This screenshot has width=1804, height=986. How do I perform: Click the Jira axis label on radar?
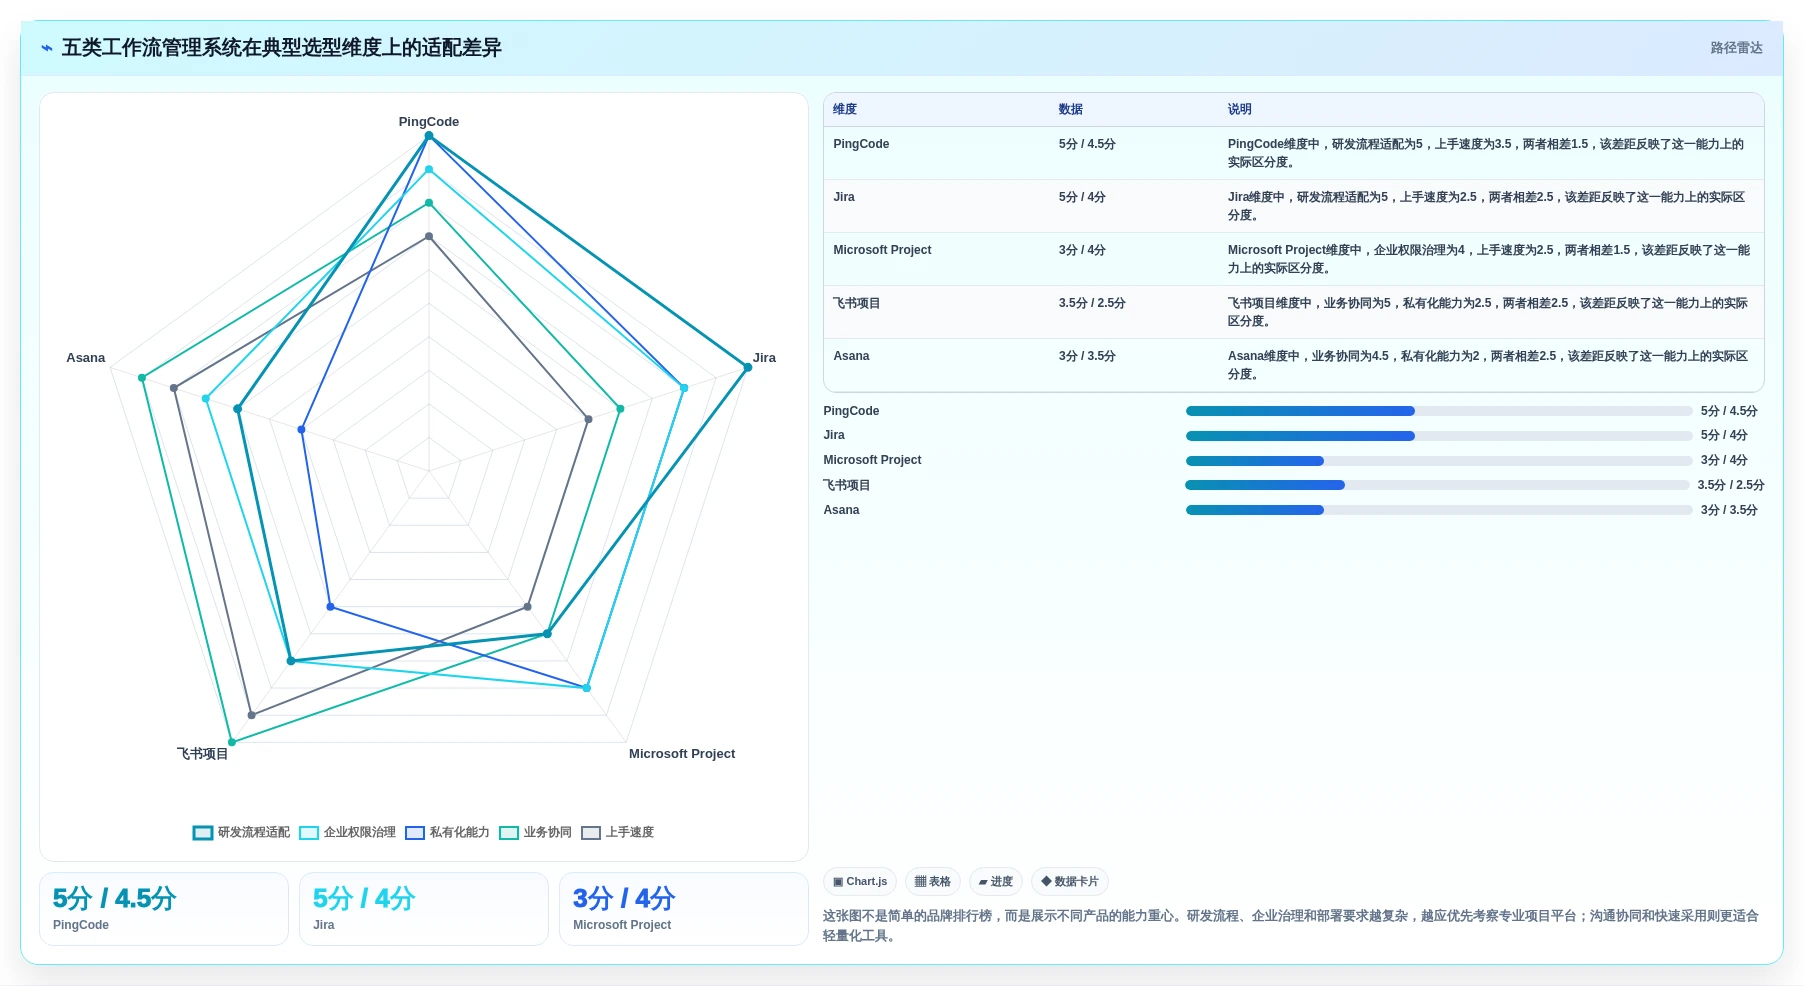tap(764, 358)
